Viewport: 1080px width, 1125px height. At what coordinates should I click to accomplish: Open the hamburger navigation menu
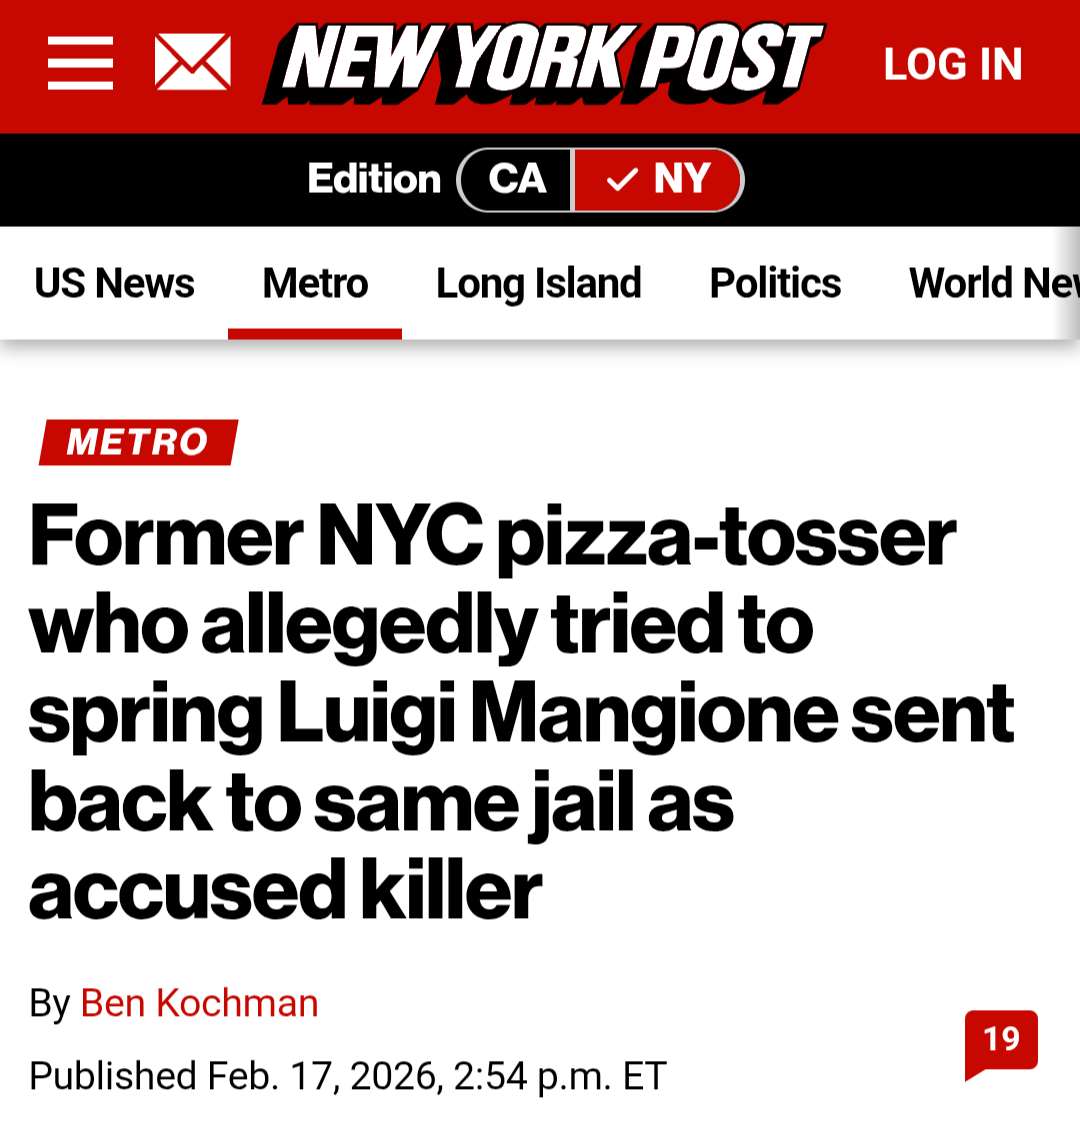tap(81, 63)
